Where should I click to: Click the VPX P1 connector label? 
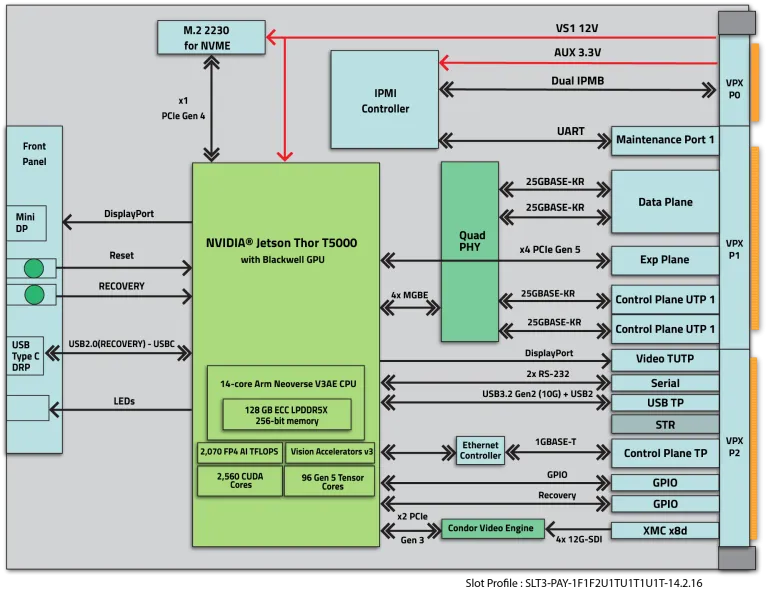pyautogui.click(x=734, y=249)
